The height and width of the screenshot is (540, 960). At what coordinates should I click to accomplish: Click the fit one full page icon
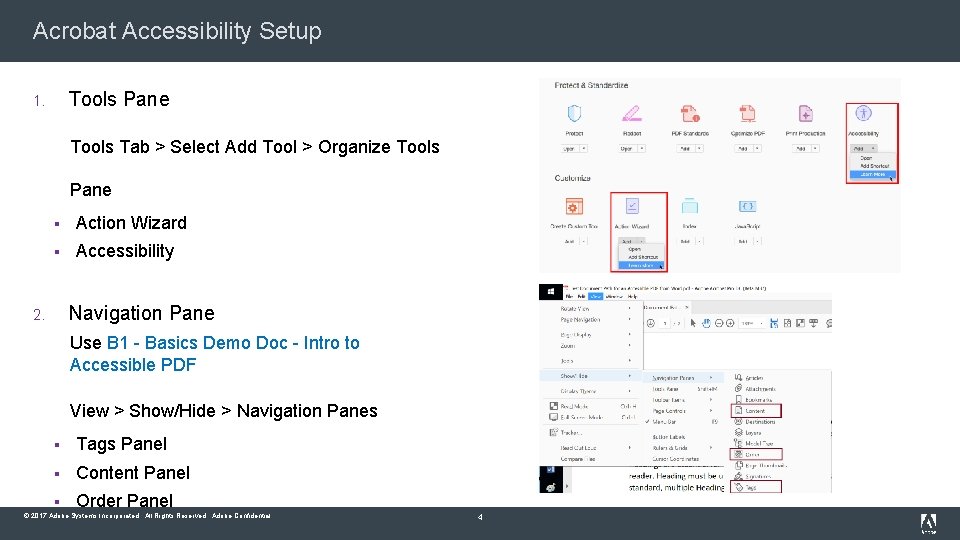point(787,323)
